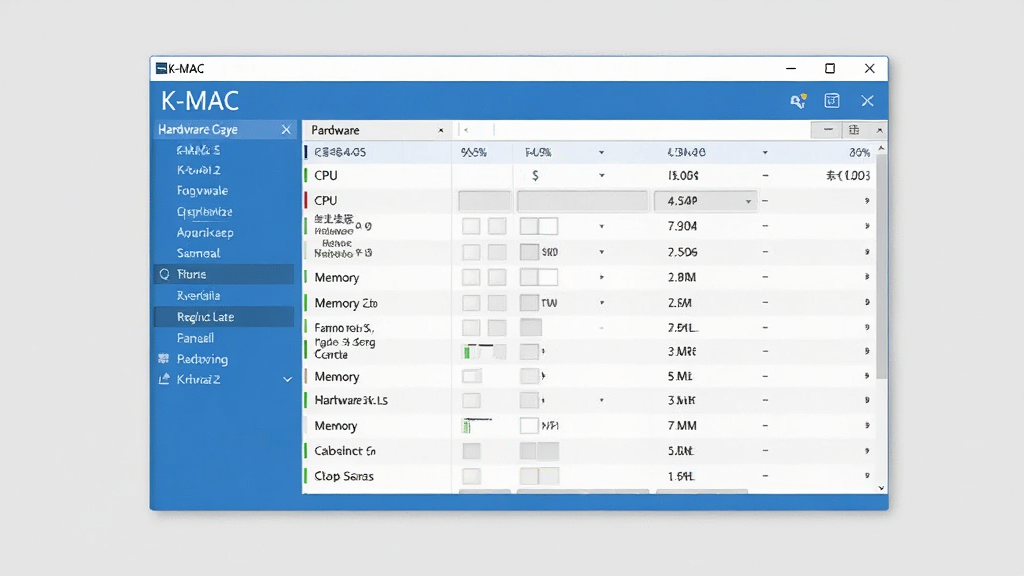Screen dimensions: 1024x576
Task: Click the X icon in the blue K-MAC header
Action: coord(867,101)
